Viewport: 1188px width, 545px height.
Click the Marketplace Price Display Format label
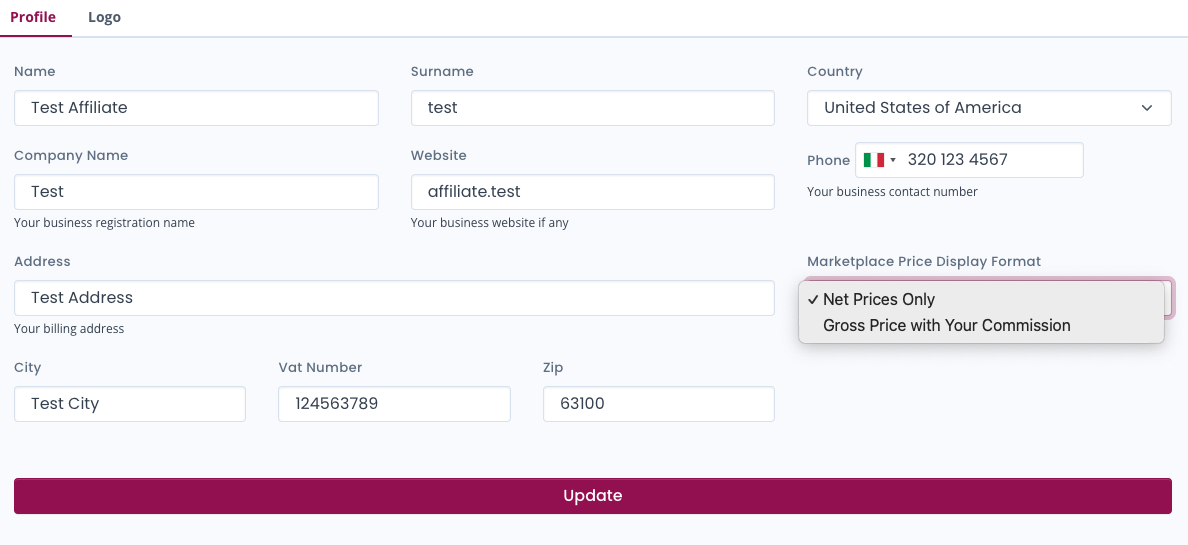pyautogui.click(x=923, y=261)
